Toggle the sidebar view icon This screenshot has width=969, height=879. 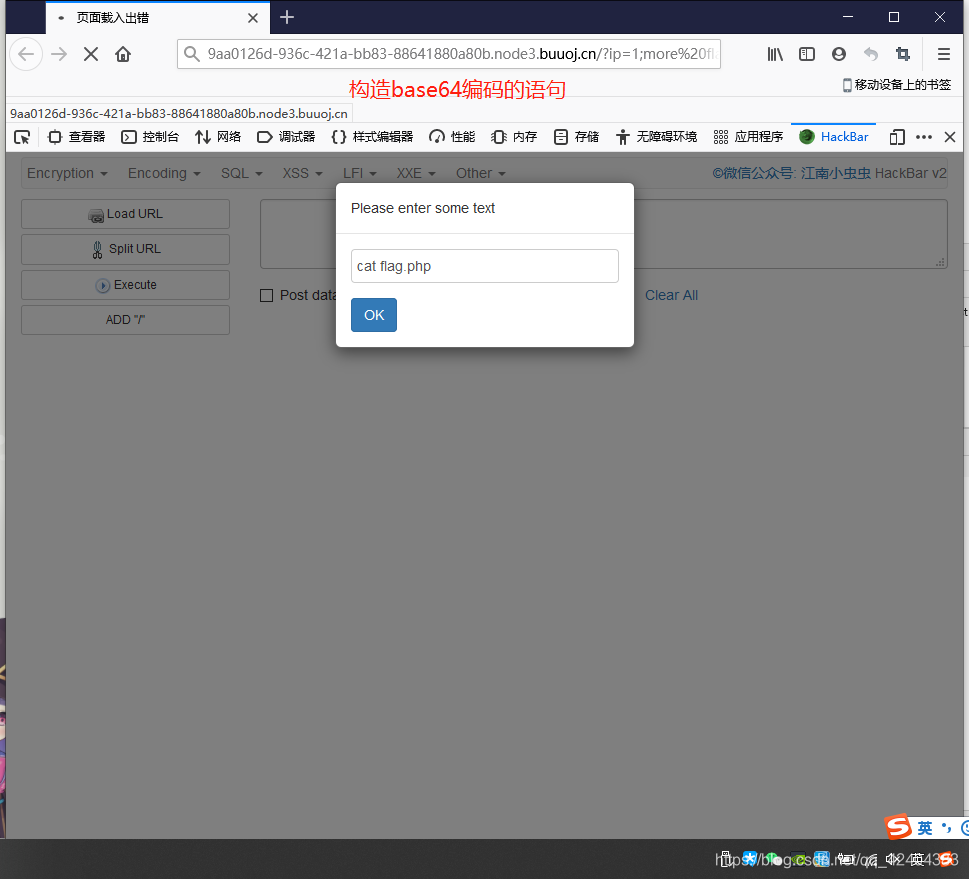pyautogui.click(x=806, y=54)
